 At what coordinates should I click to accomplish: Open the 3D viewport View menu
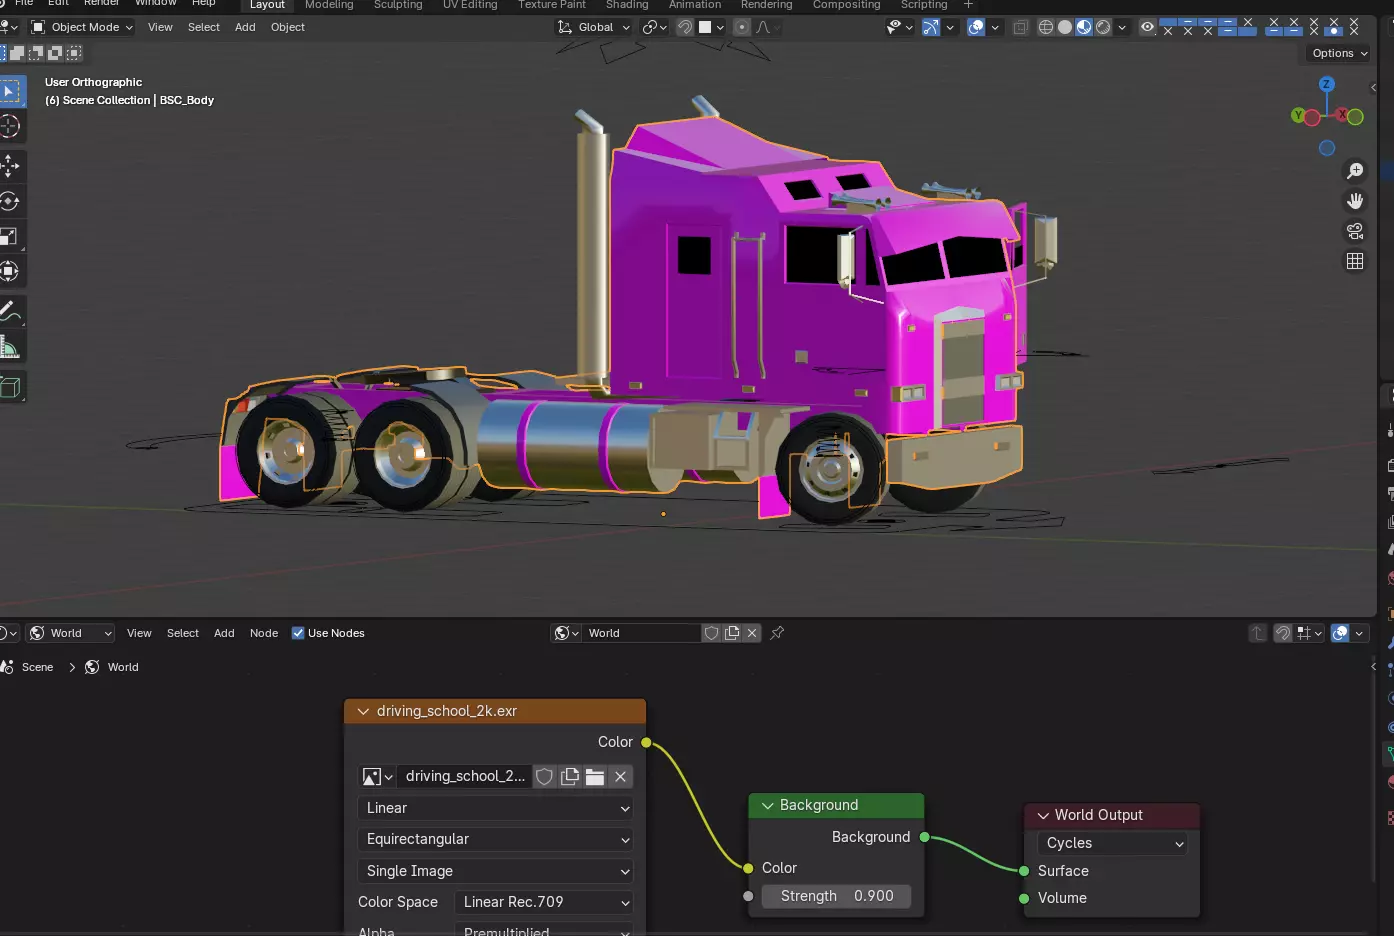pyautogui.click(x=160, y=27)
